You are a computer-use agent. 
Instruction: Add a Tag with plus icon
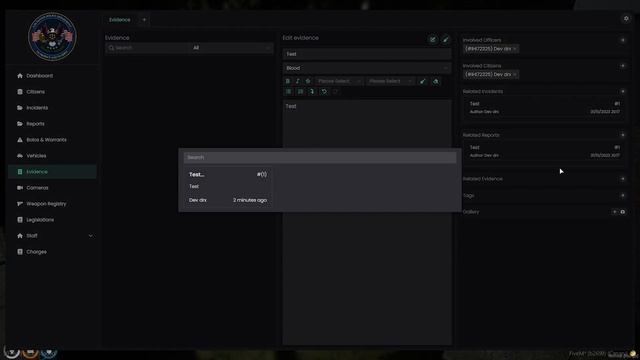622,196
